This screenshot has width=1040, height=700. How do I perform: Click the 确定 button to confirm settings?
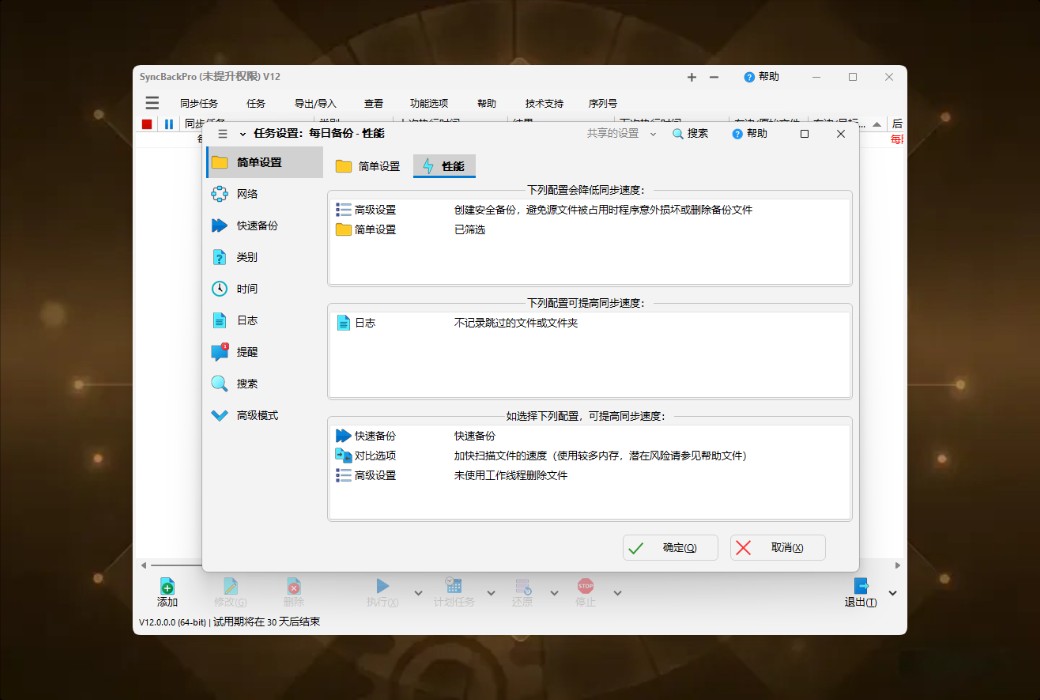coord(670,547)
